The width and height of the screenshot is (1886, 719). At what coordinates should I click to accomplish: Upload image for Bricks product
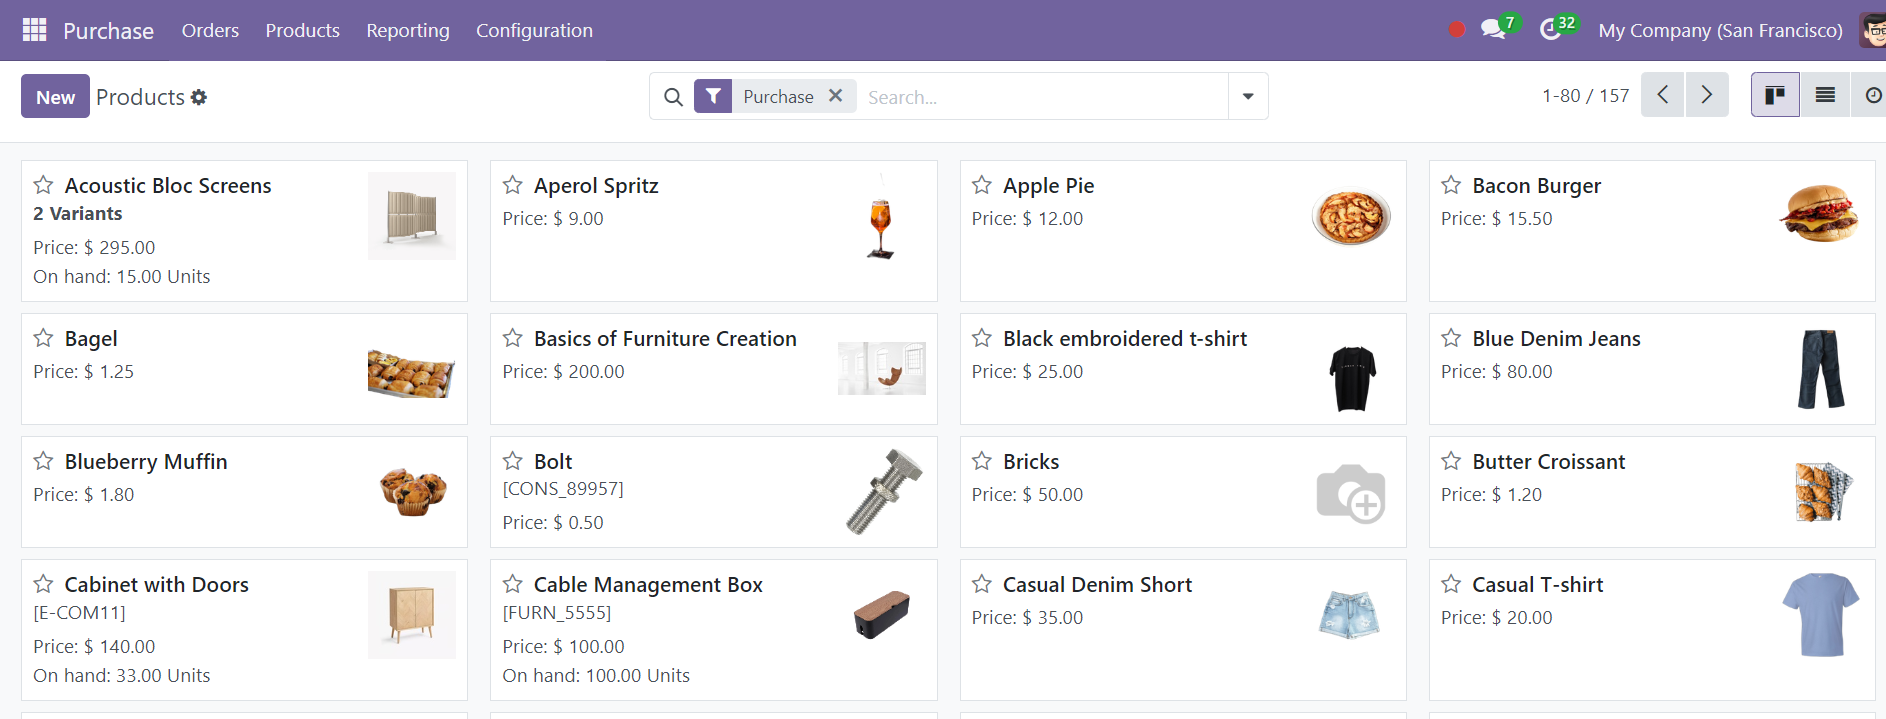(x=1351, y=492)
